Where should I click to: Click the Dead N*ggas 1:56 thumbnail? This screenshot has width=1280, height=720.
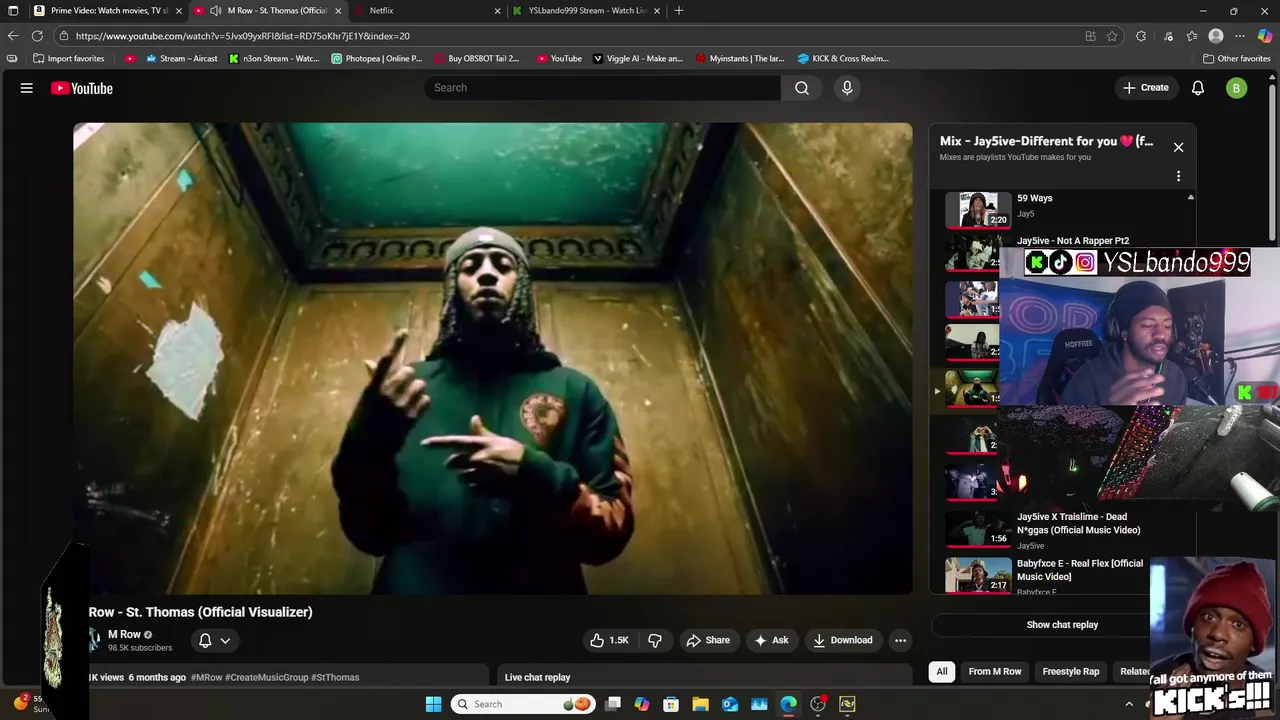click(978, 529)
